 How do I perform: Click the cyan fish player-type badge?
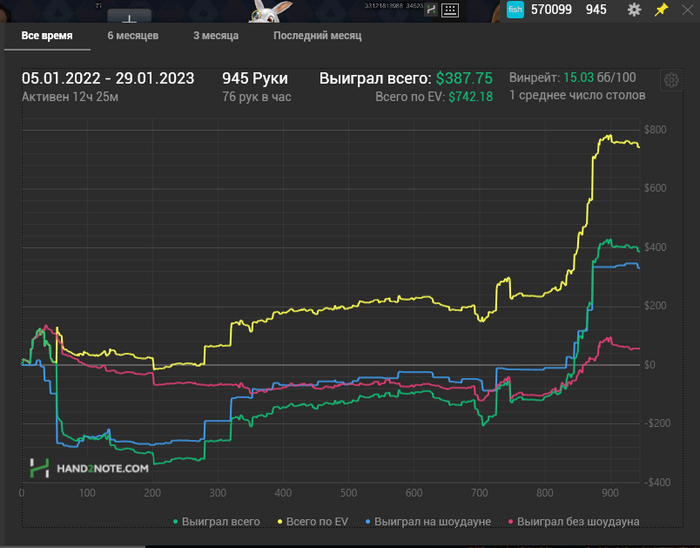pyautogui.click(x=515, y=9)
